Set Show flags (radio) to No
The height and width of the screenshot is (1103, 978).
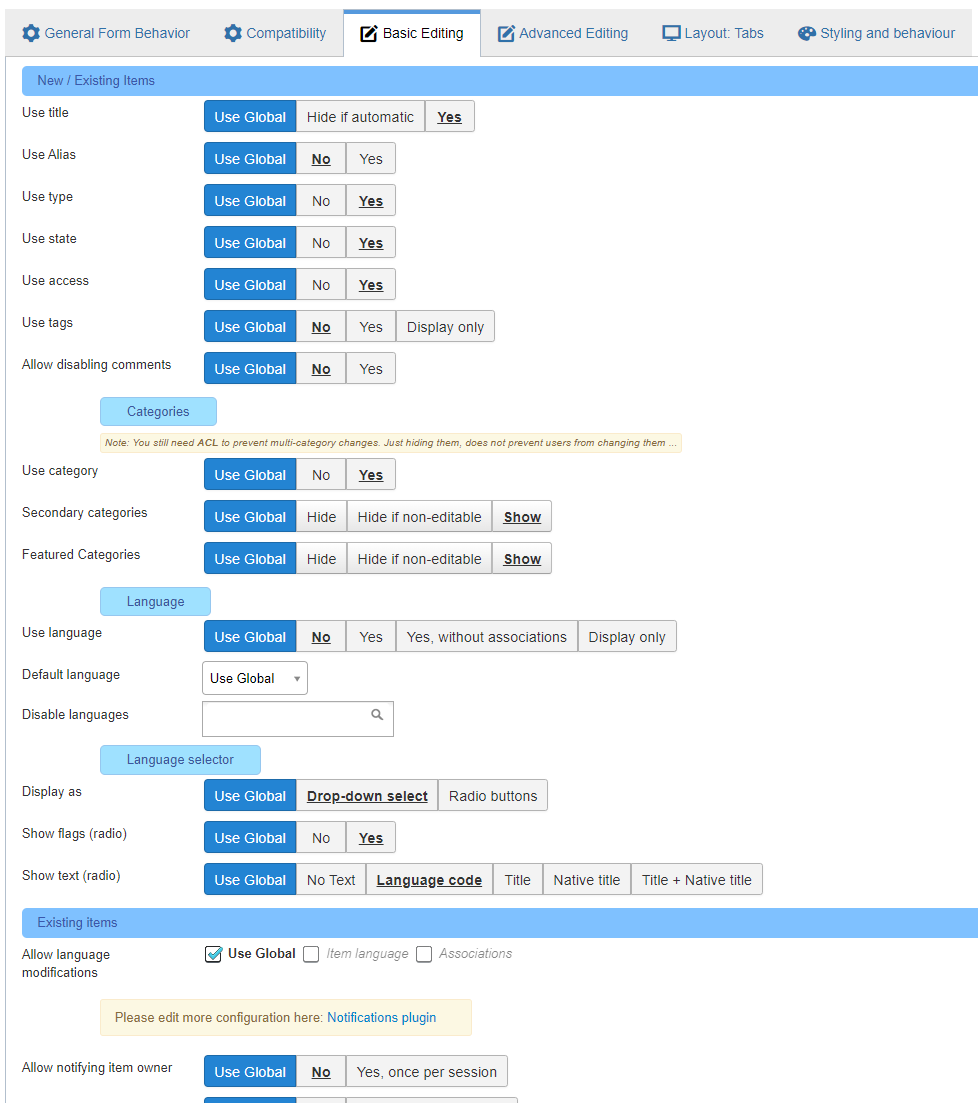coord(321,838)
